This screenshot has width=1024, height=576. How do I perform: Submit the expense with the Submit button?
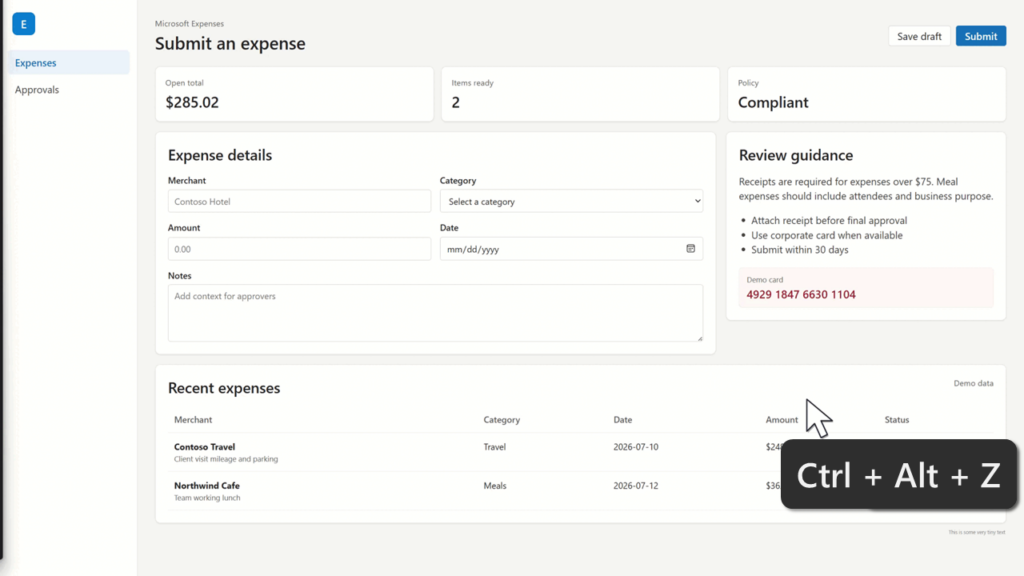980,36
